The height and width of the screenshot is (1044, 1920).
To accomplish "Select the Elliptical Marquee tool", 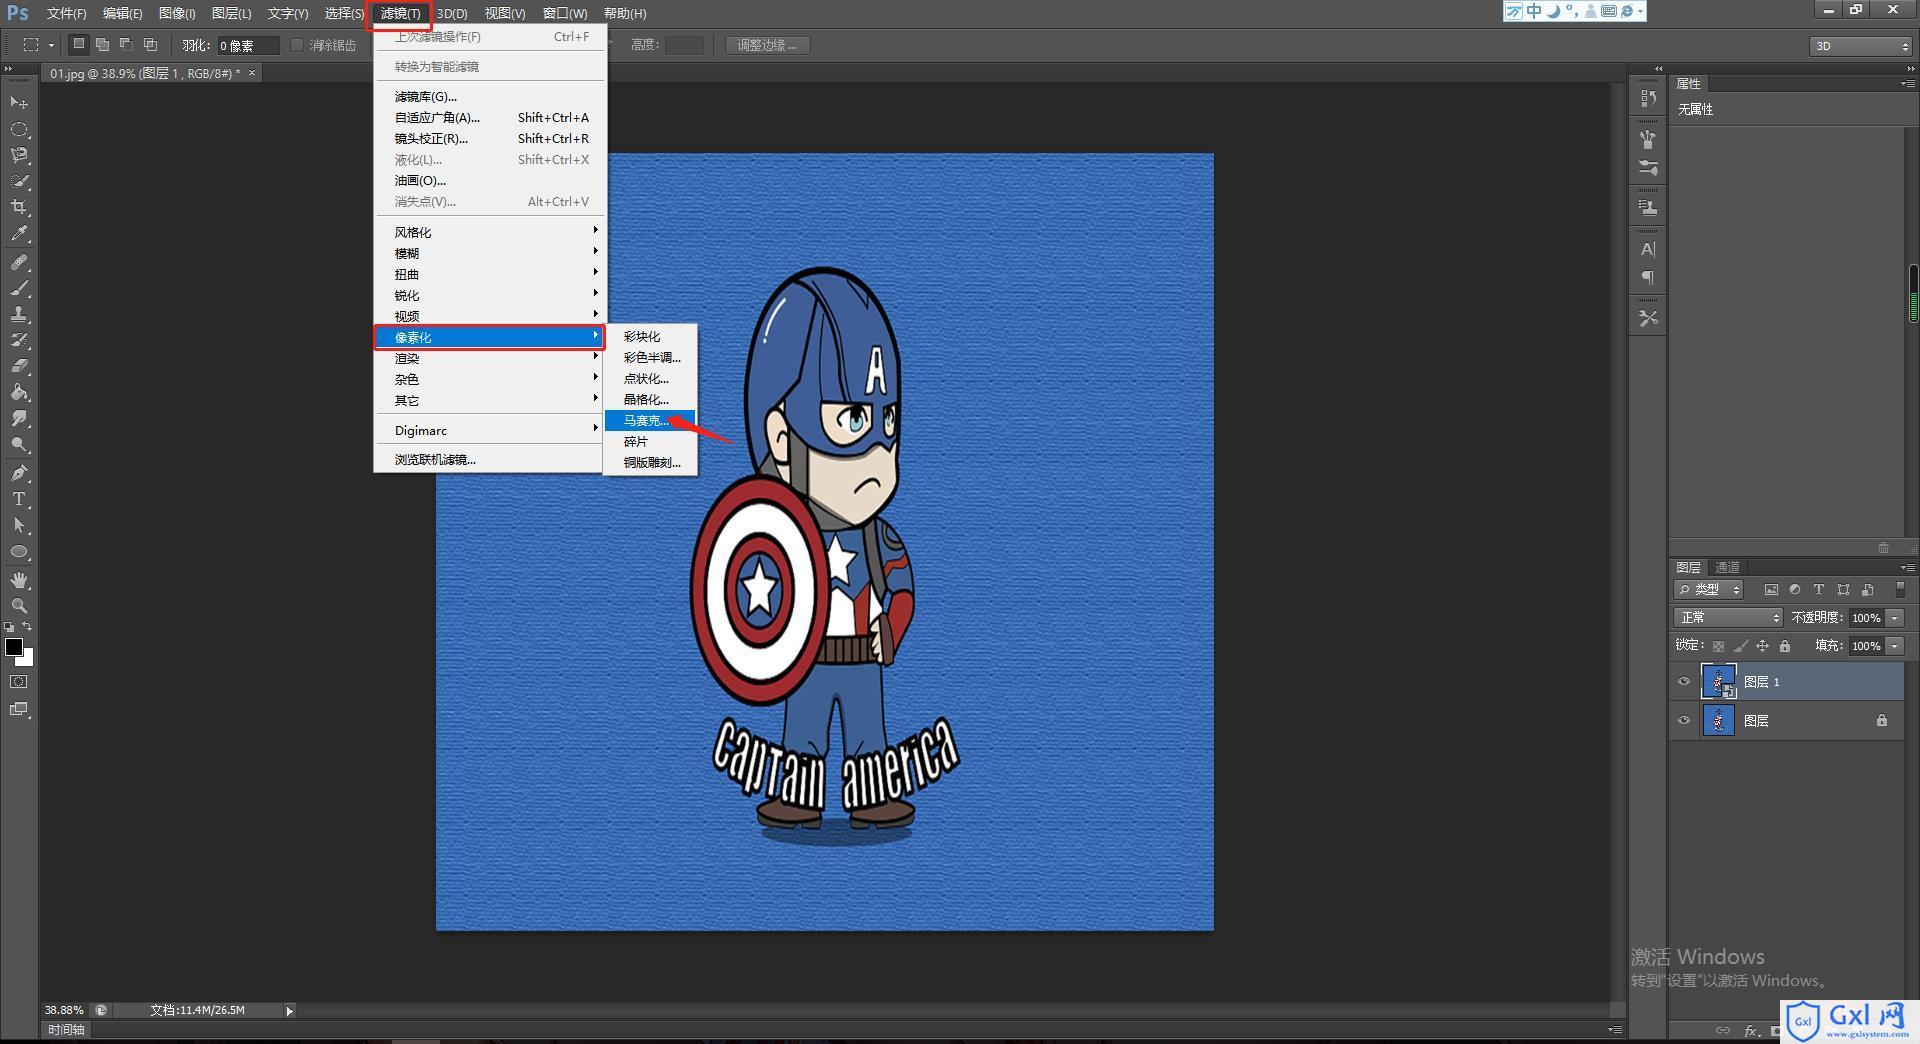I will [19, 129].
